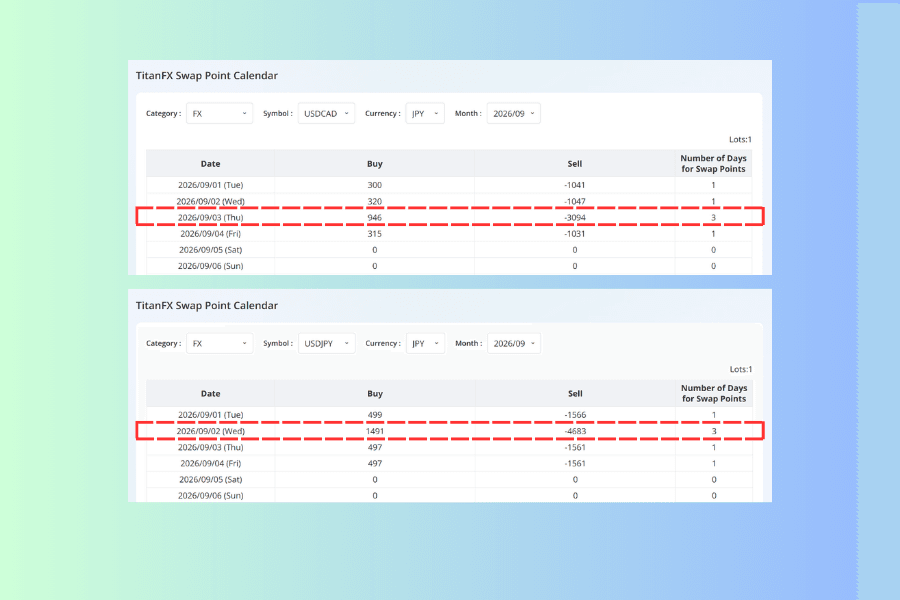Open the USDJPY Symbol dropdown

[326, 343]
